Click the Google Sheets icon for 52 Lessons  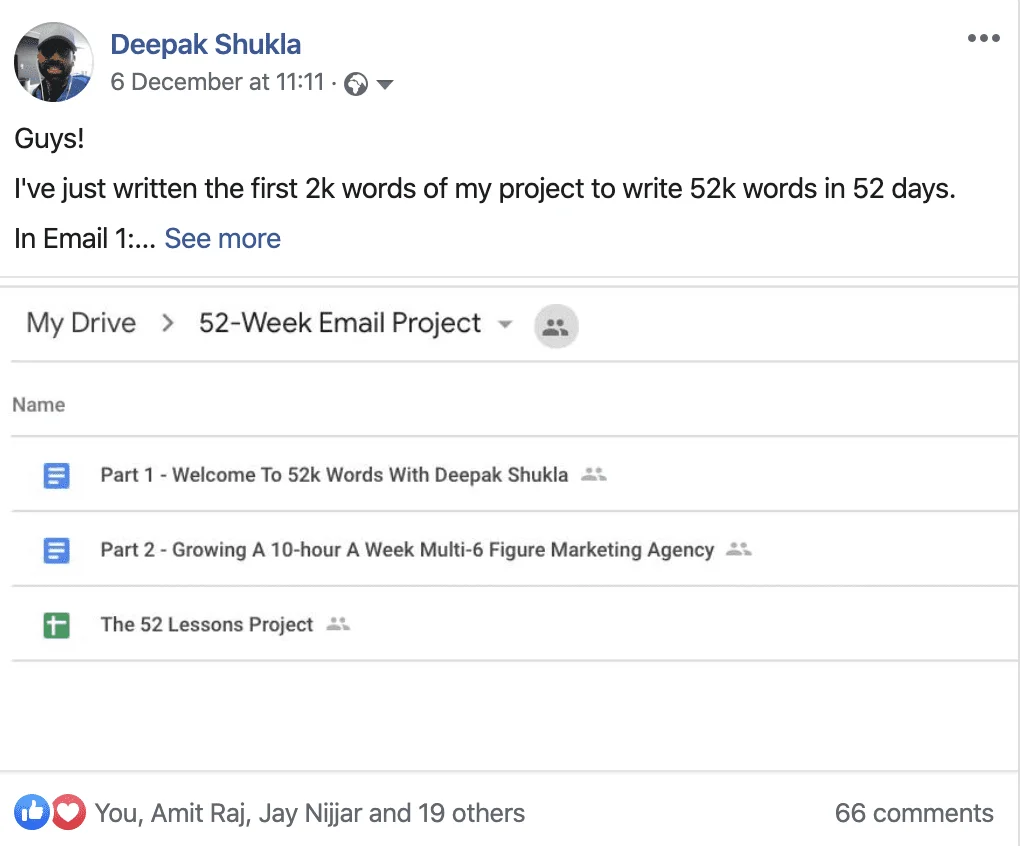coord(57,626)
